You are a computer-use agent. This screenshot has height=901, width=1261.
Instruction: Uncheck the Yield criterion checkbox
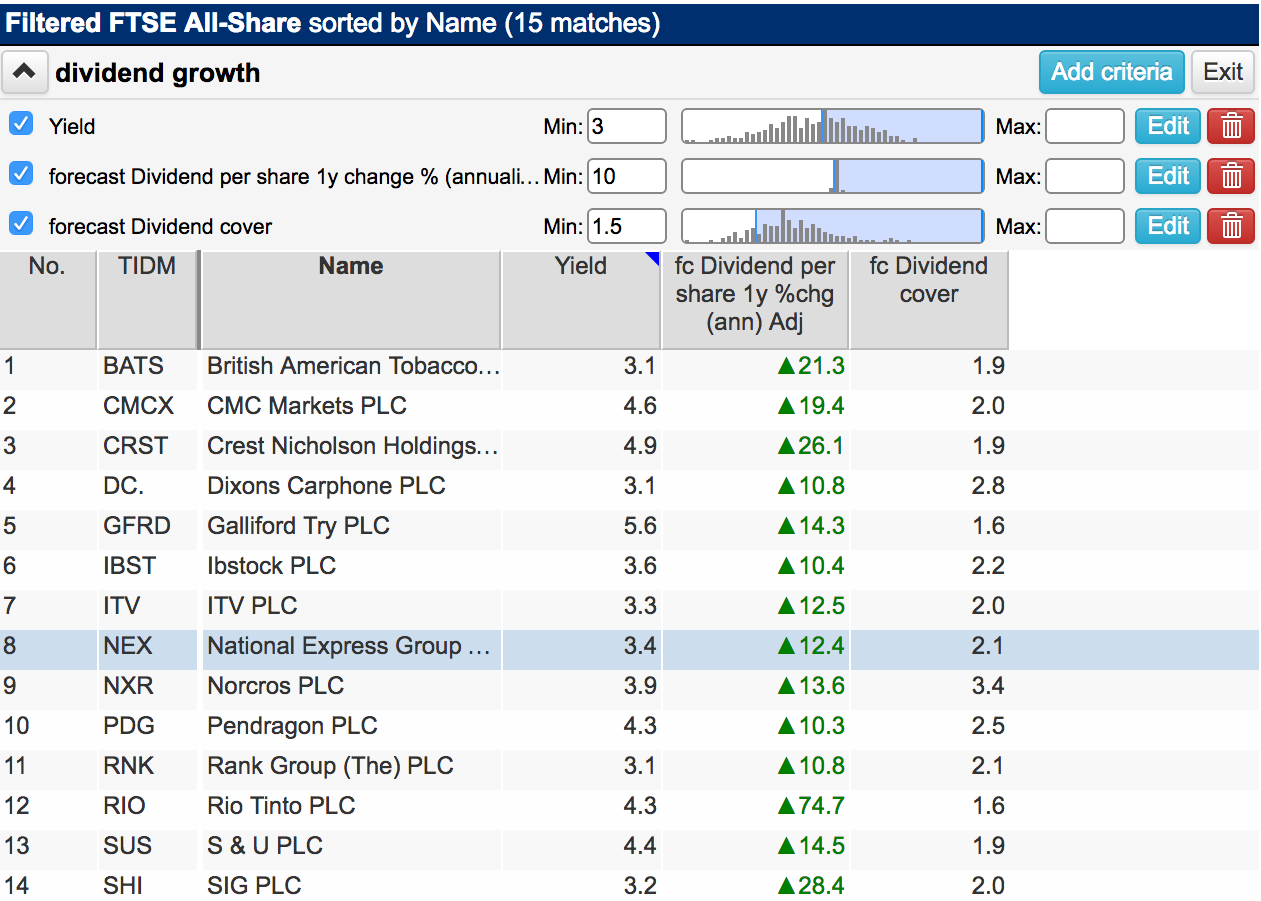21,124
